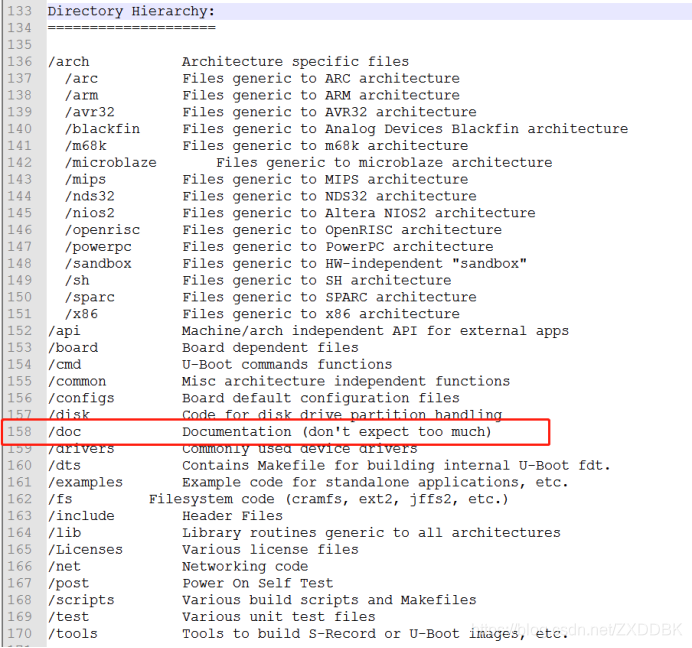Click the '/api' directory name

(x=64, y=331)
